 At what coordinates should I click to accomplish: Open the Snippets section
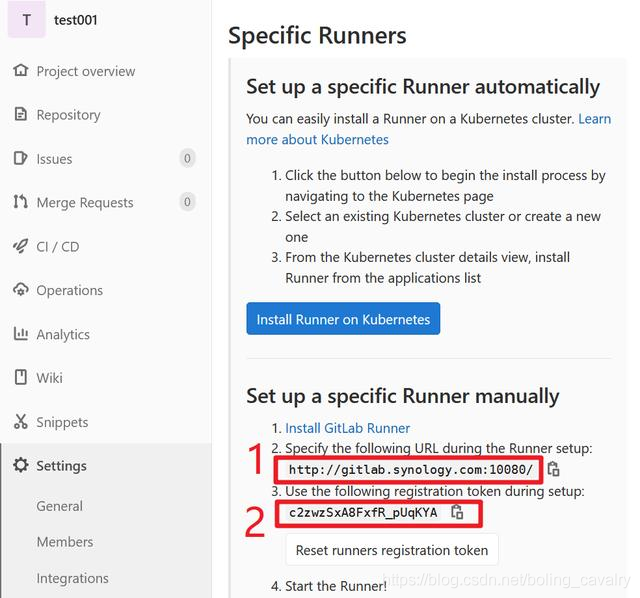(x=62, y=422)
